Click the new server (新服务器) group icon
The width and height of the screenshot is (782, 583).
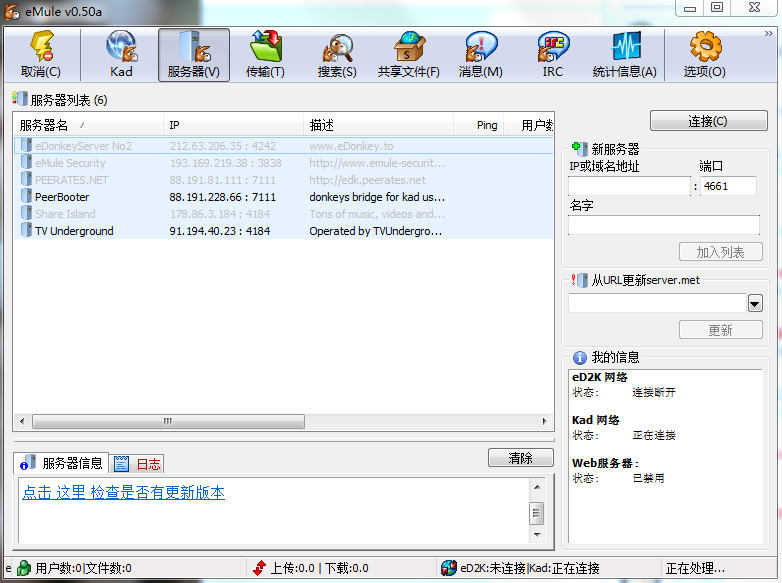[x=580, y=149]
